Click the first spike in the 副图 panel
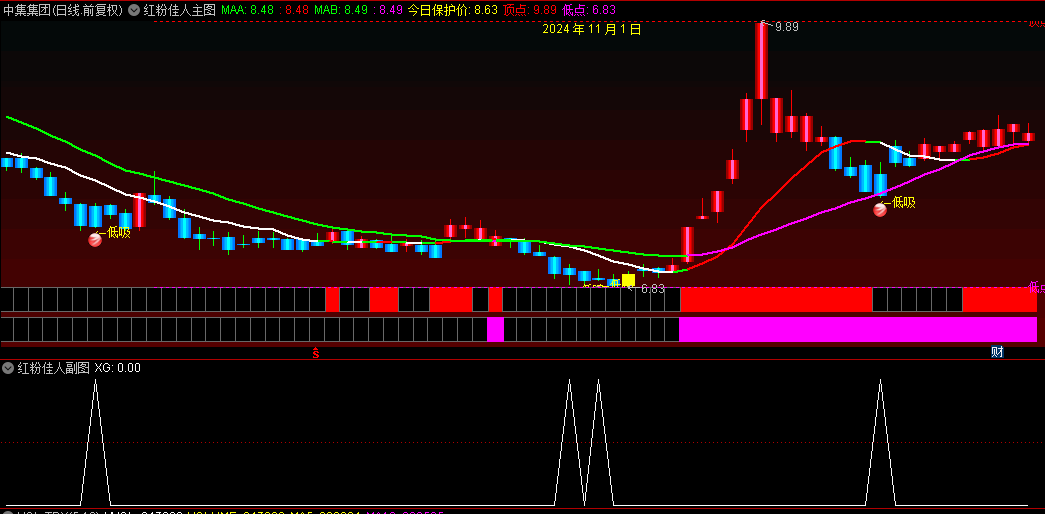The width and height of the screenshot is (1045, 514). click(95, 442)
